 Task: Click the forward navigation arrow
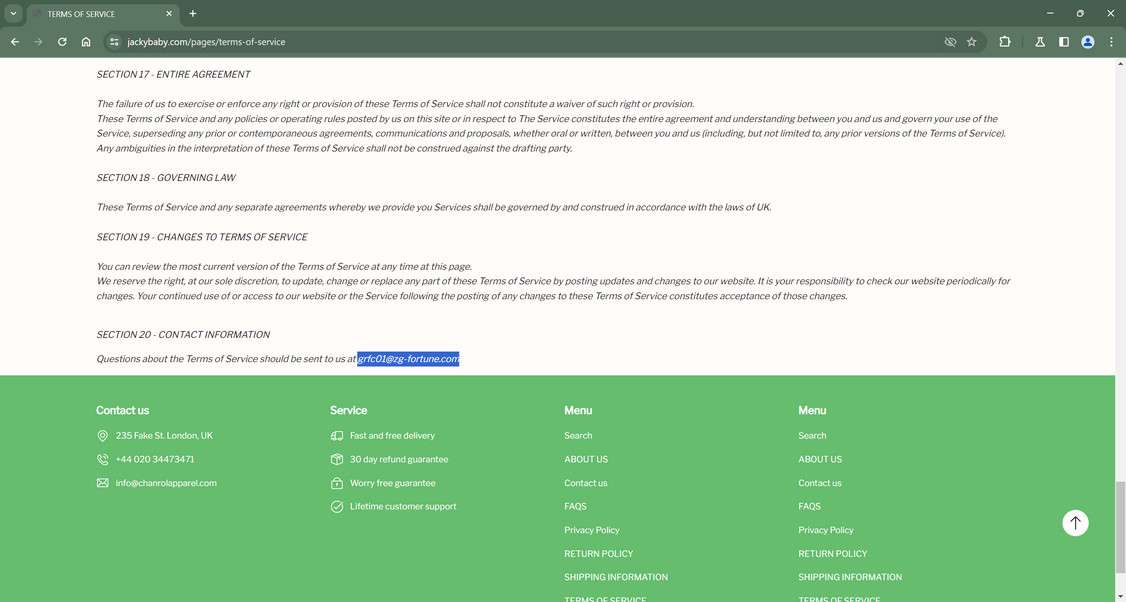pyautogui.click(x=38, y=42)
